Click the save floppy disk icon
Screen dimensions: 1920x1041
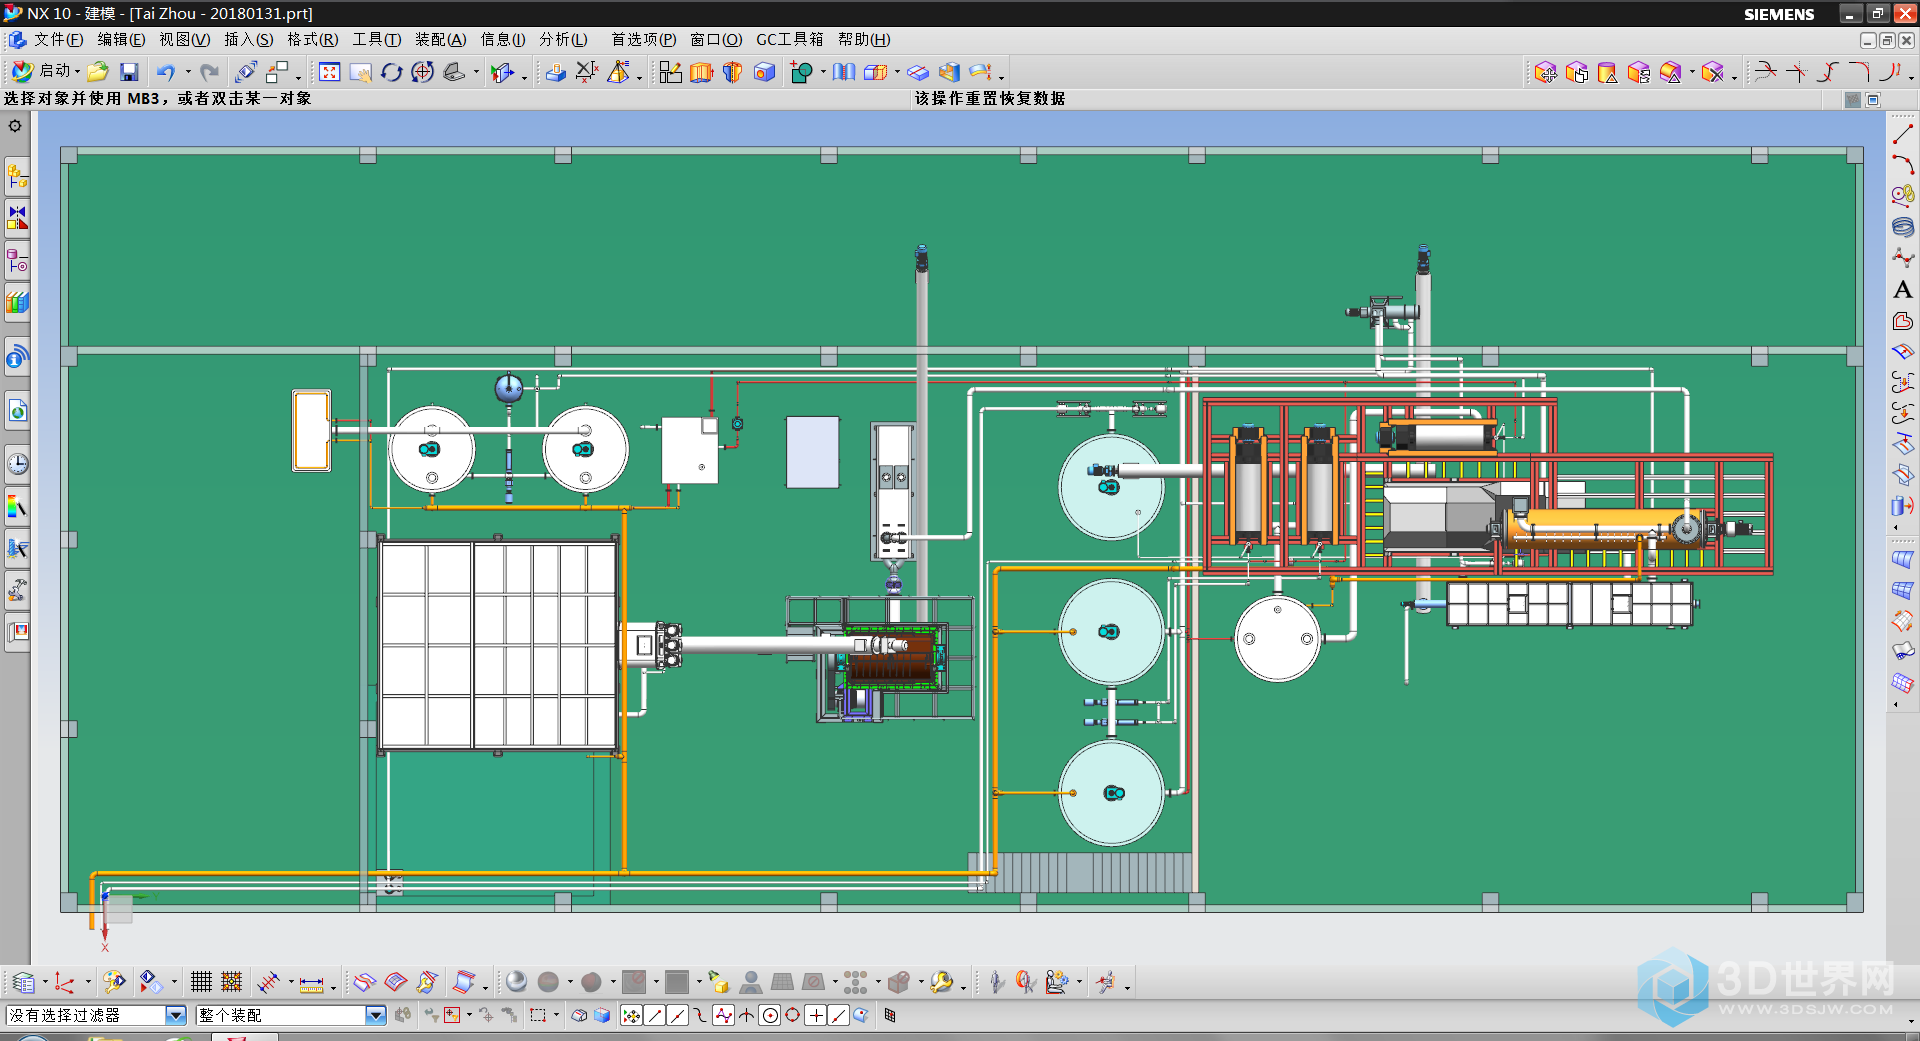129,72
